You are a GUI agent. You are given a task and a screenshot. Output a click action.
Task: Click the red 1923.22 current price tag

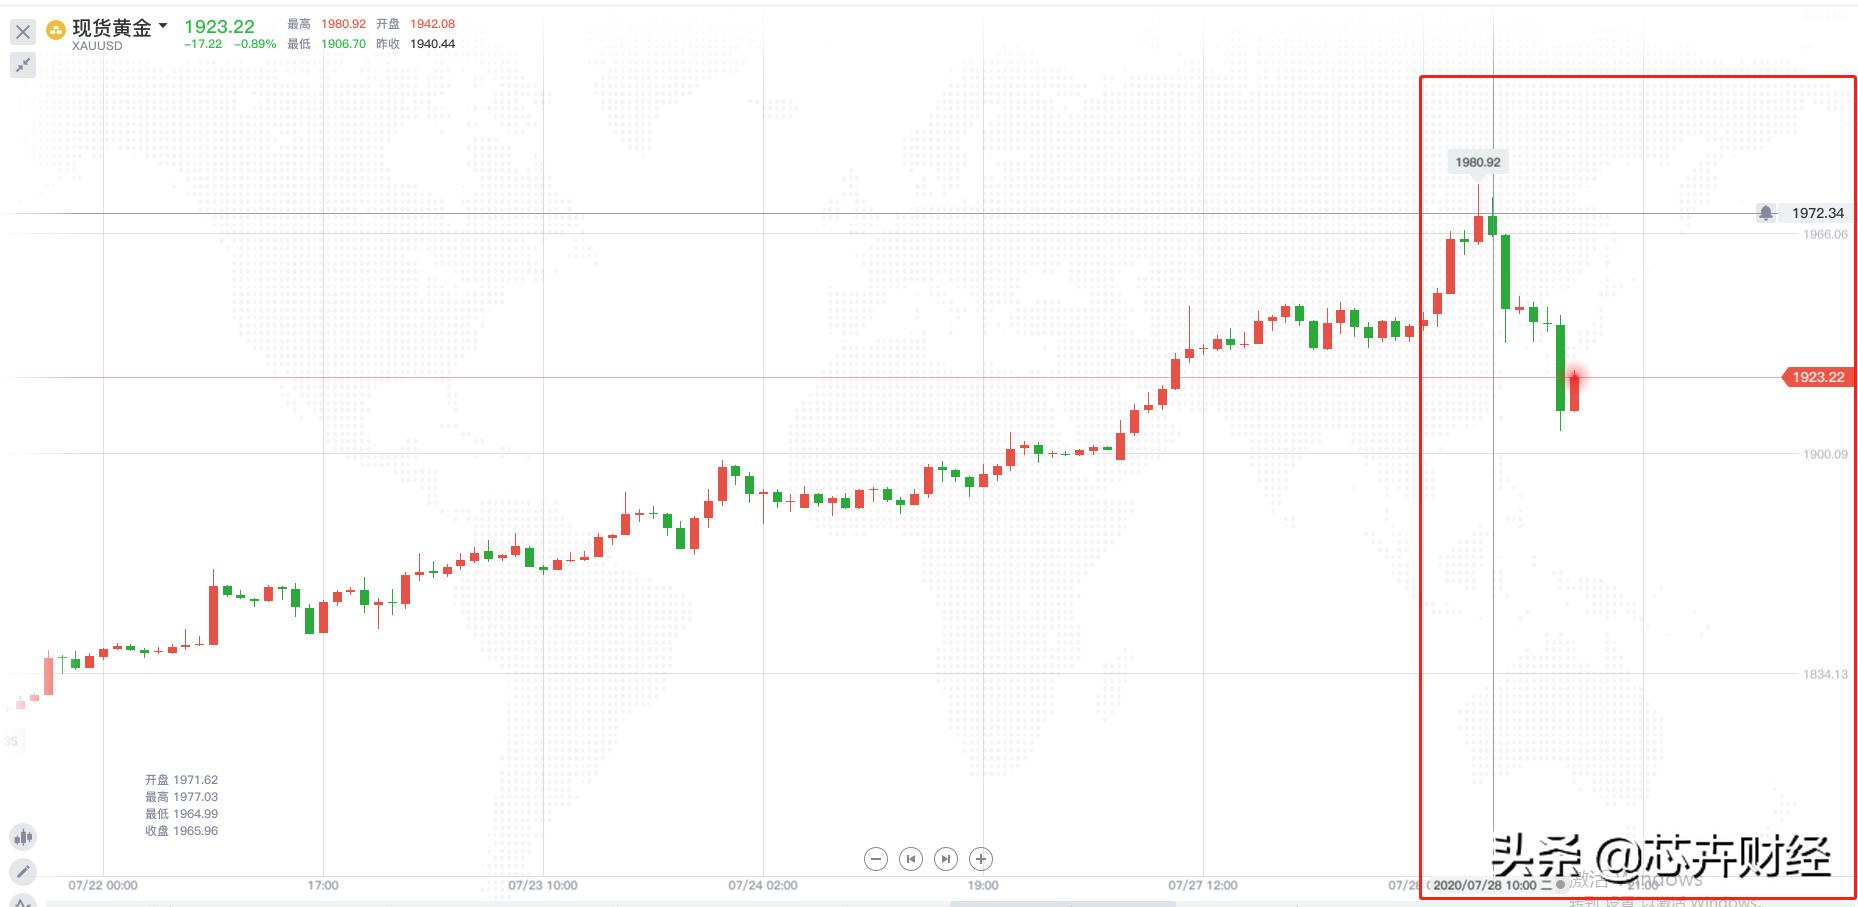[1817, 377]
